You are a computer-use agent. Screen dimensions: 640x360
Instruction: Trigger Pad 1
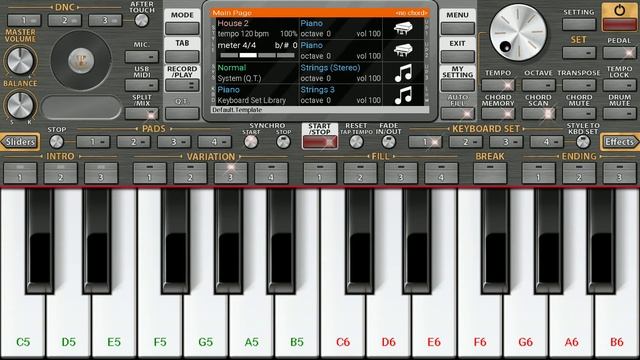pyautogui.click(x=93, y=142)
